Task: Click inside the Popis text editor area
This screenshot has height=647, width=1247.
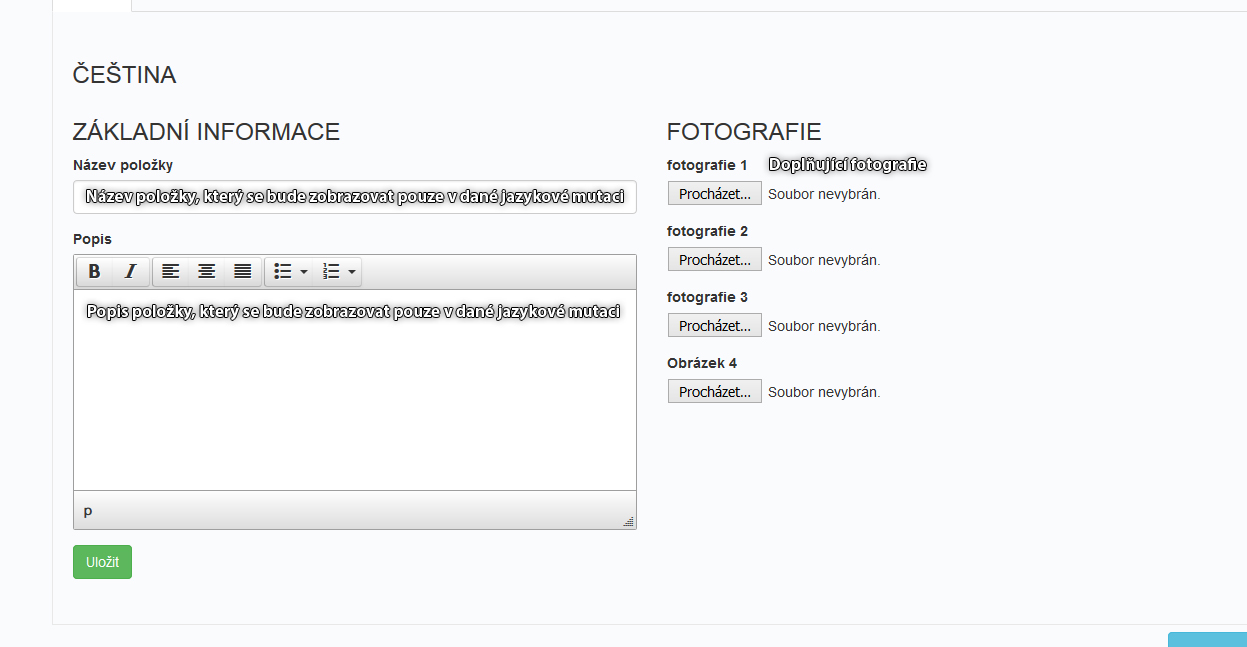Action: [355, 390]
